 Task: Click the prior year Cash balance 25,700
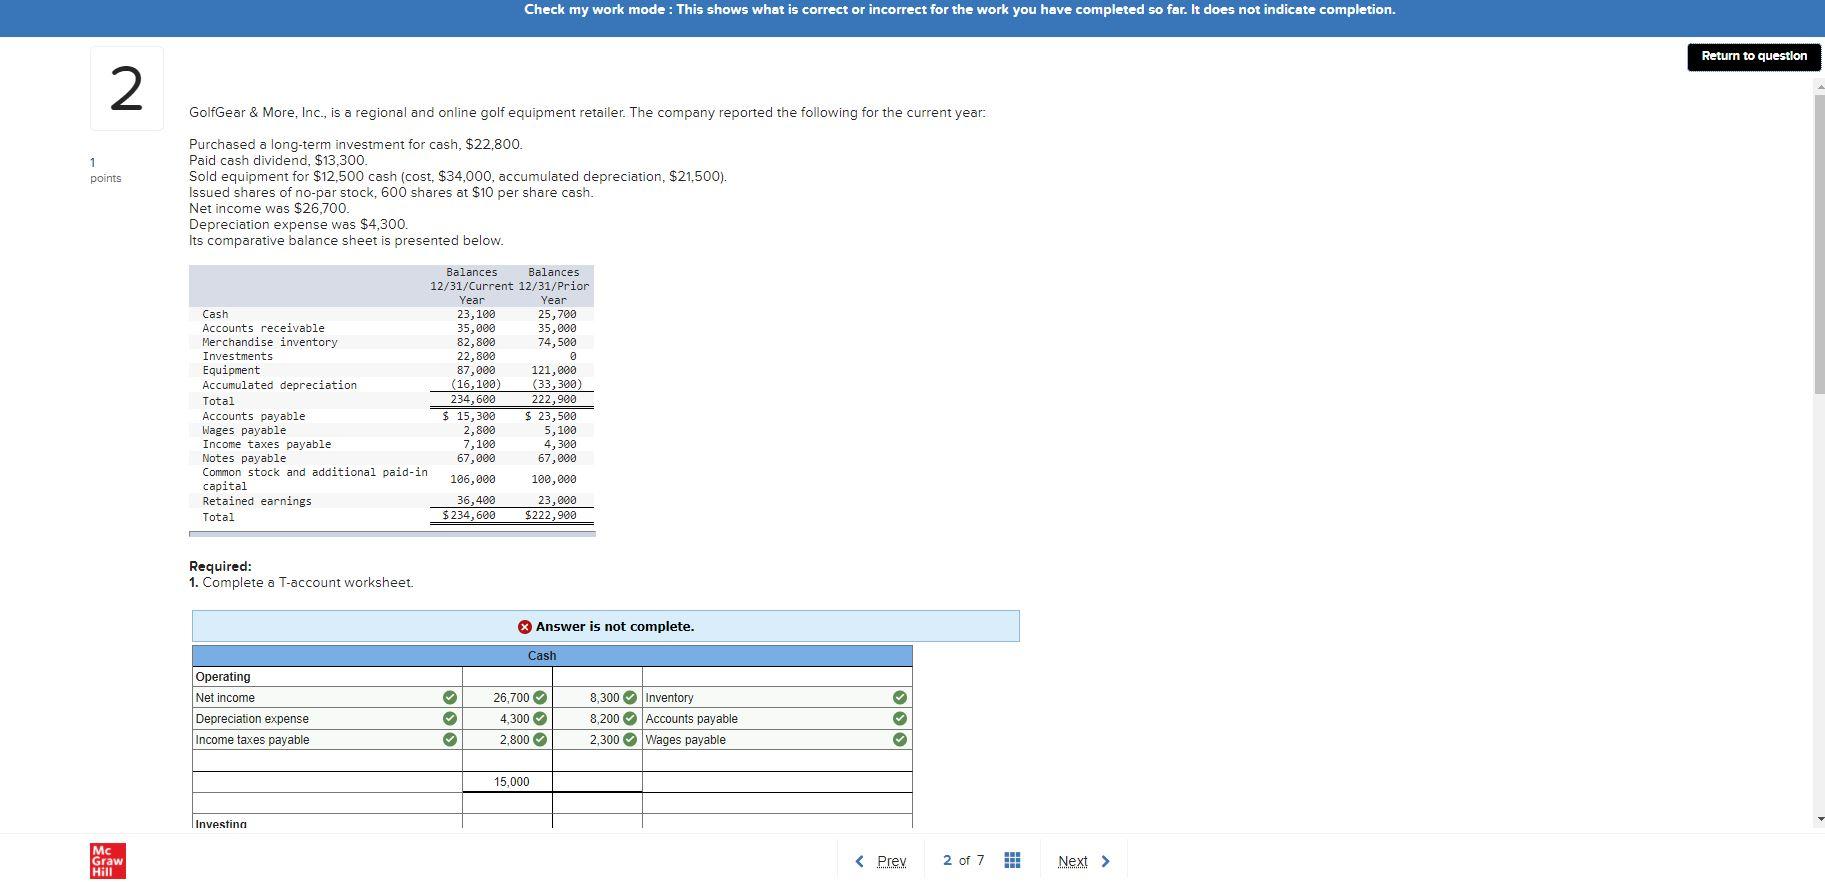point(557,315)
